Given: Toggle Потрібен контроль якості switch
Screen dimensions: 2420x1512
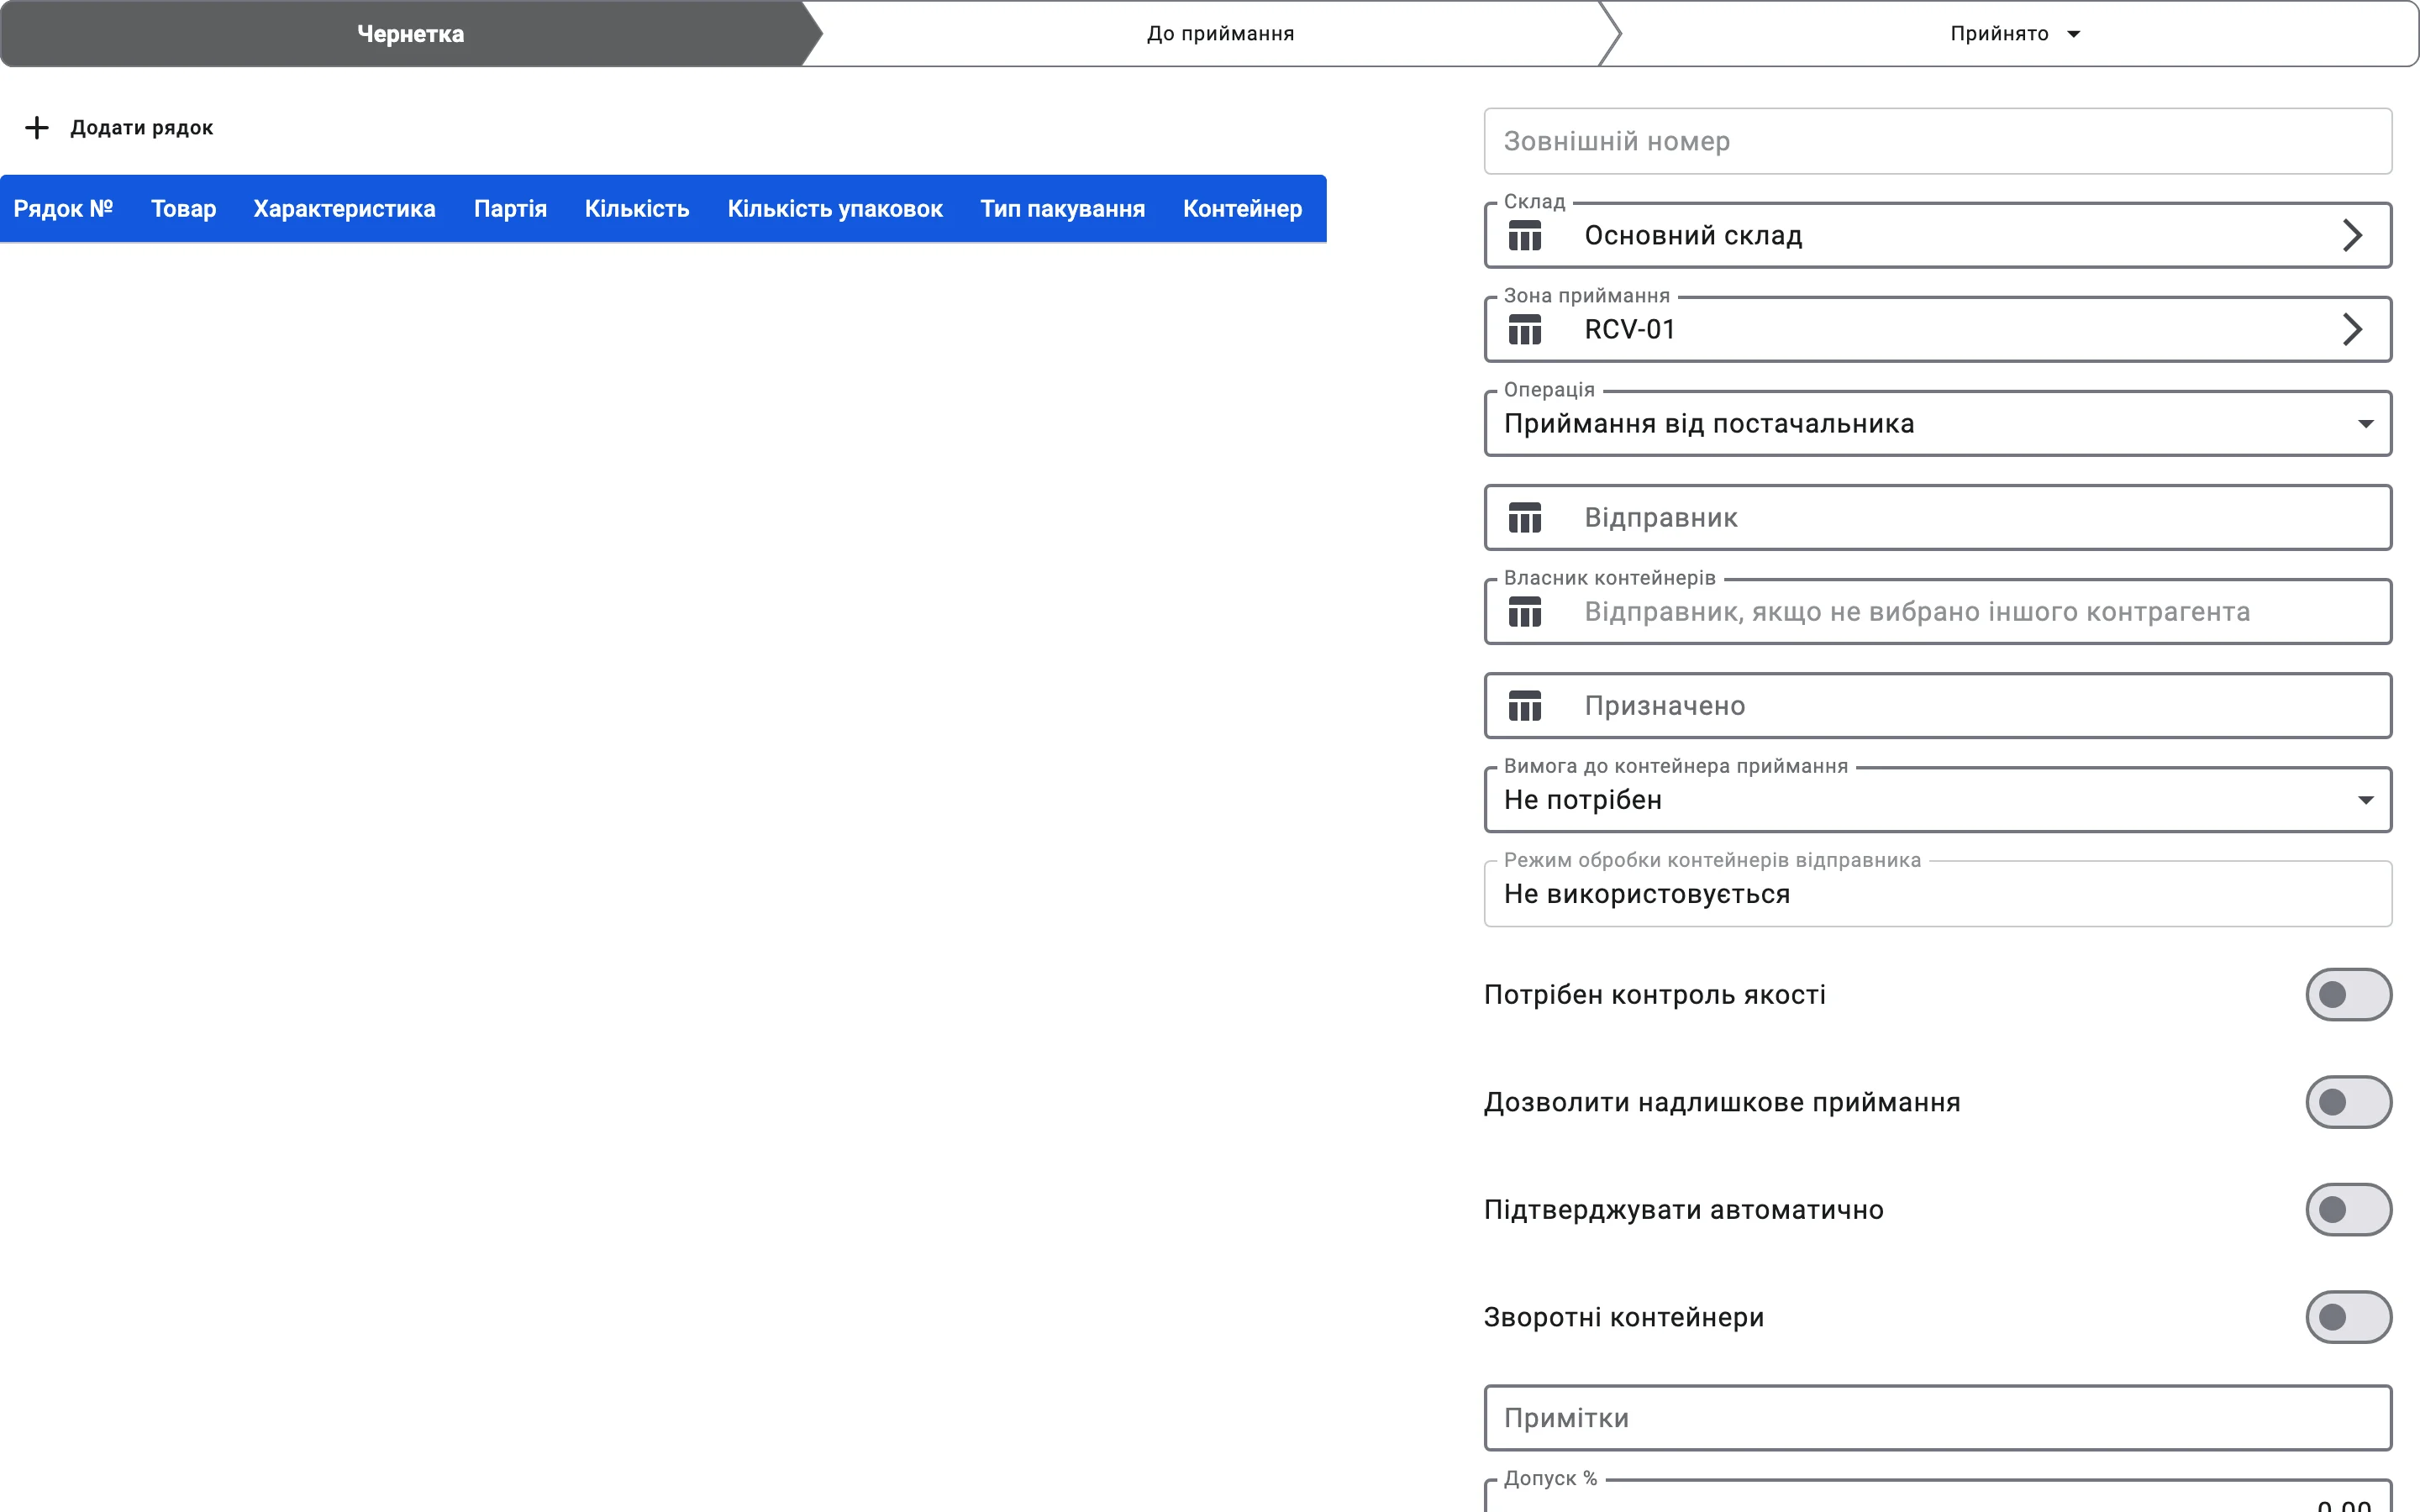Looking at the screenshot, I should click(2348, 994).
